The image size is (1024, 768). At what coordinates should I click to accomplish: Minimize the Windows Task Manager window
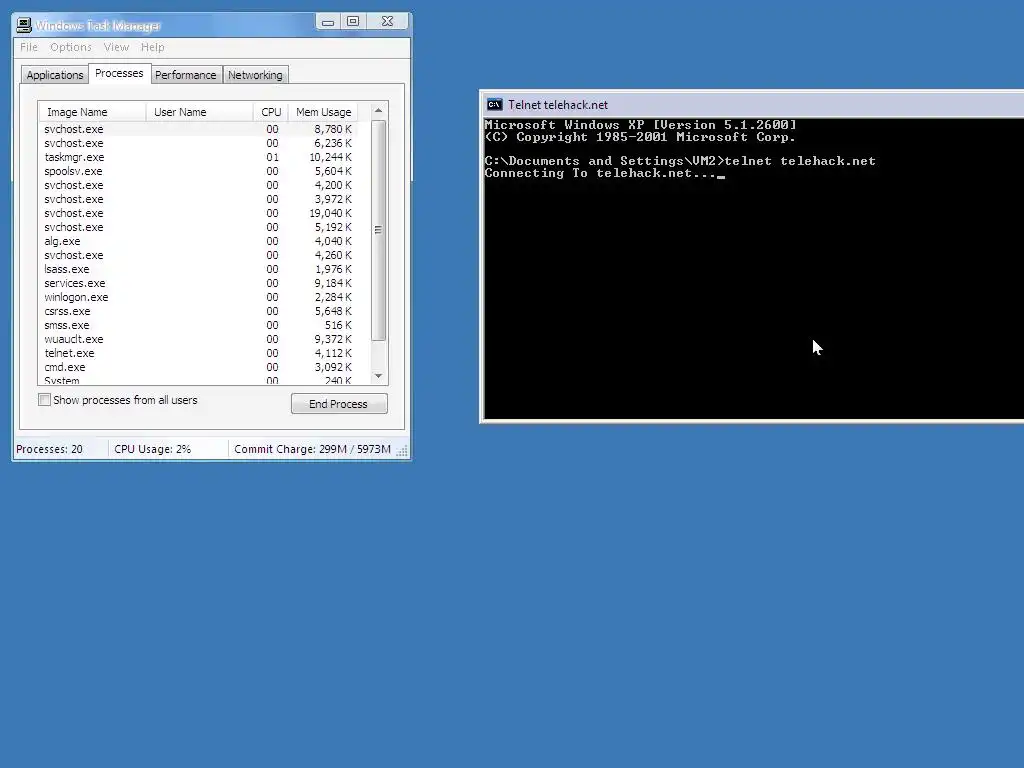click(328, 22)
